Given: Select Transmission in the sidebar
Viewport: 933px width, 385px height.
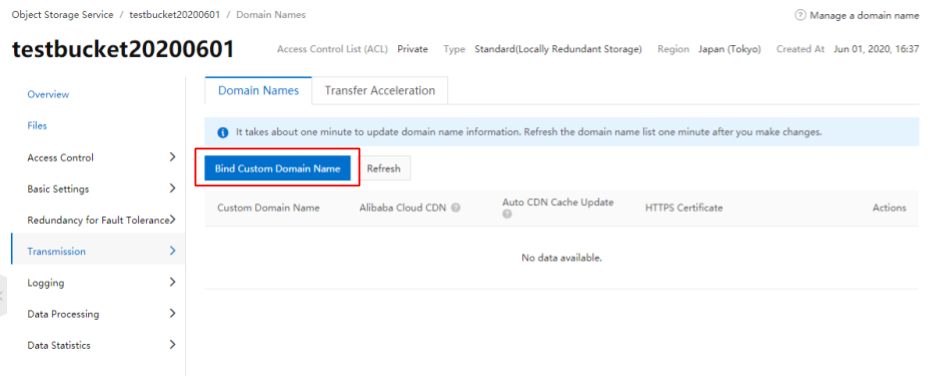Looking at the screenshot, I should (x=57, y=251).
